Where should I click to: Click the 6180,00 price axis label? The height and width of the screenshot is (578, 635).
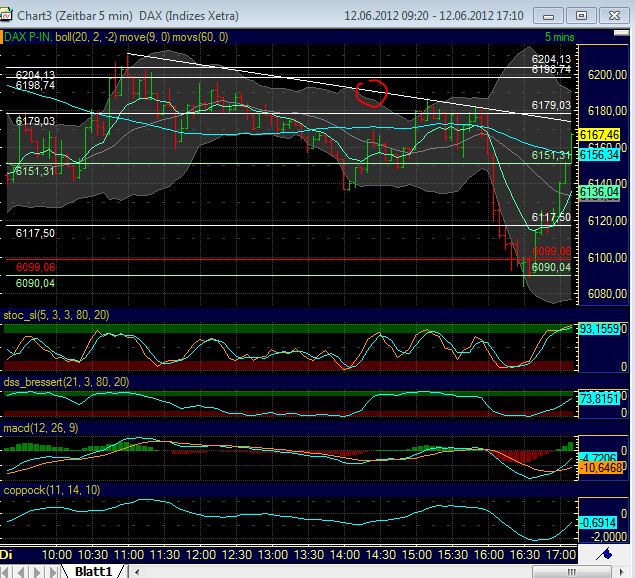(607, 111)
